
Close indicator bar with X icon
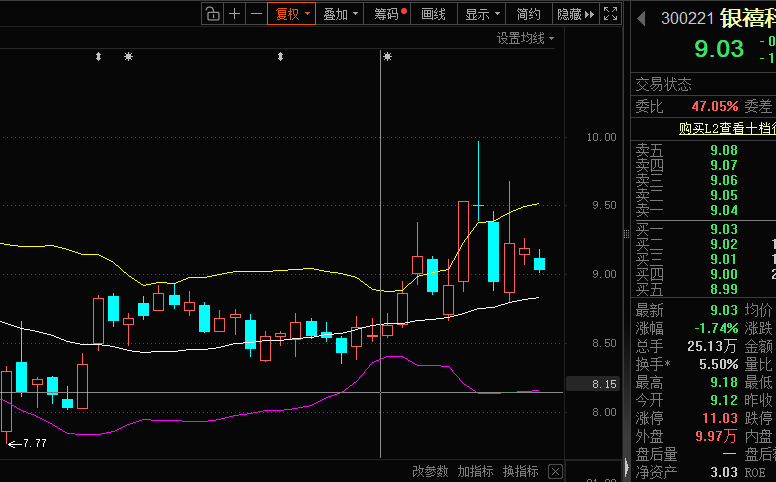555,472
